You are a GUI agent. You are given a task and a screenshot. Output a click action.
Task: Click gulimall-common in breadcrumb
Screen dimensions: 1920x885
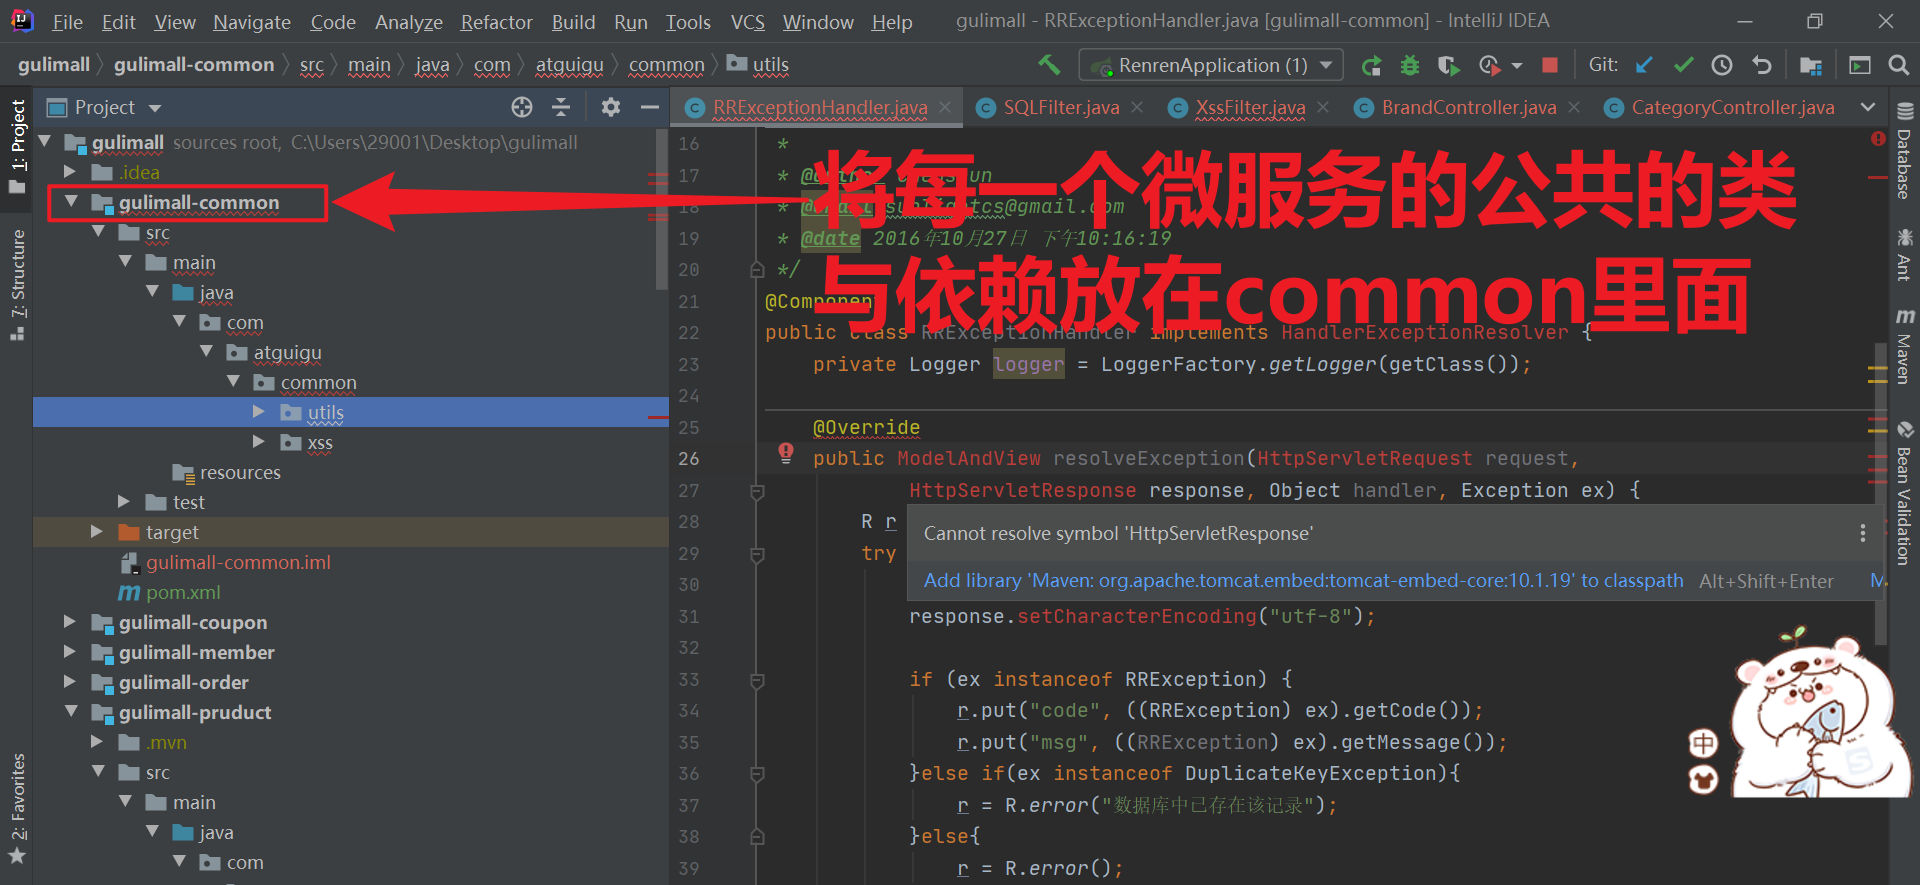coord(194,65)
